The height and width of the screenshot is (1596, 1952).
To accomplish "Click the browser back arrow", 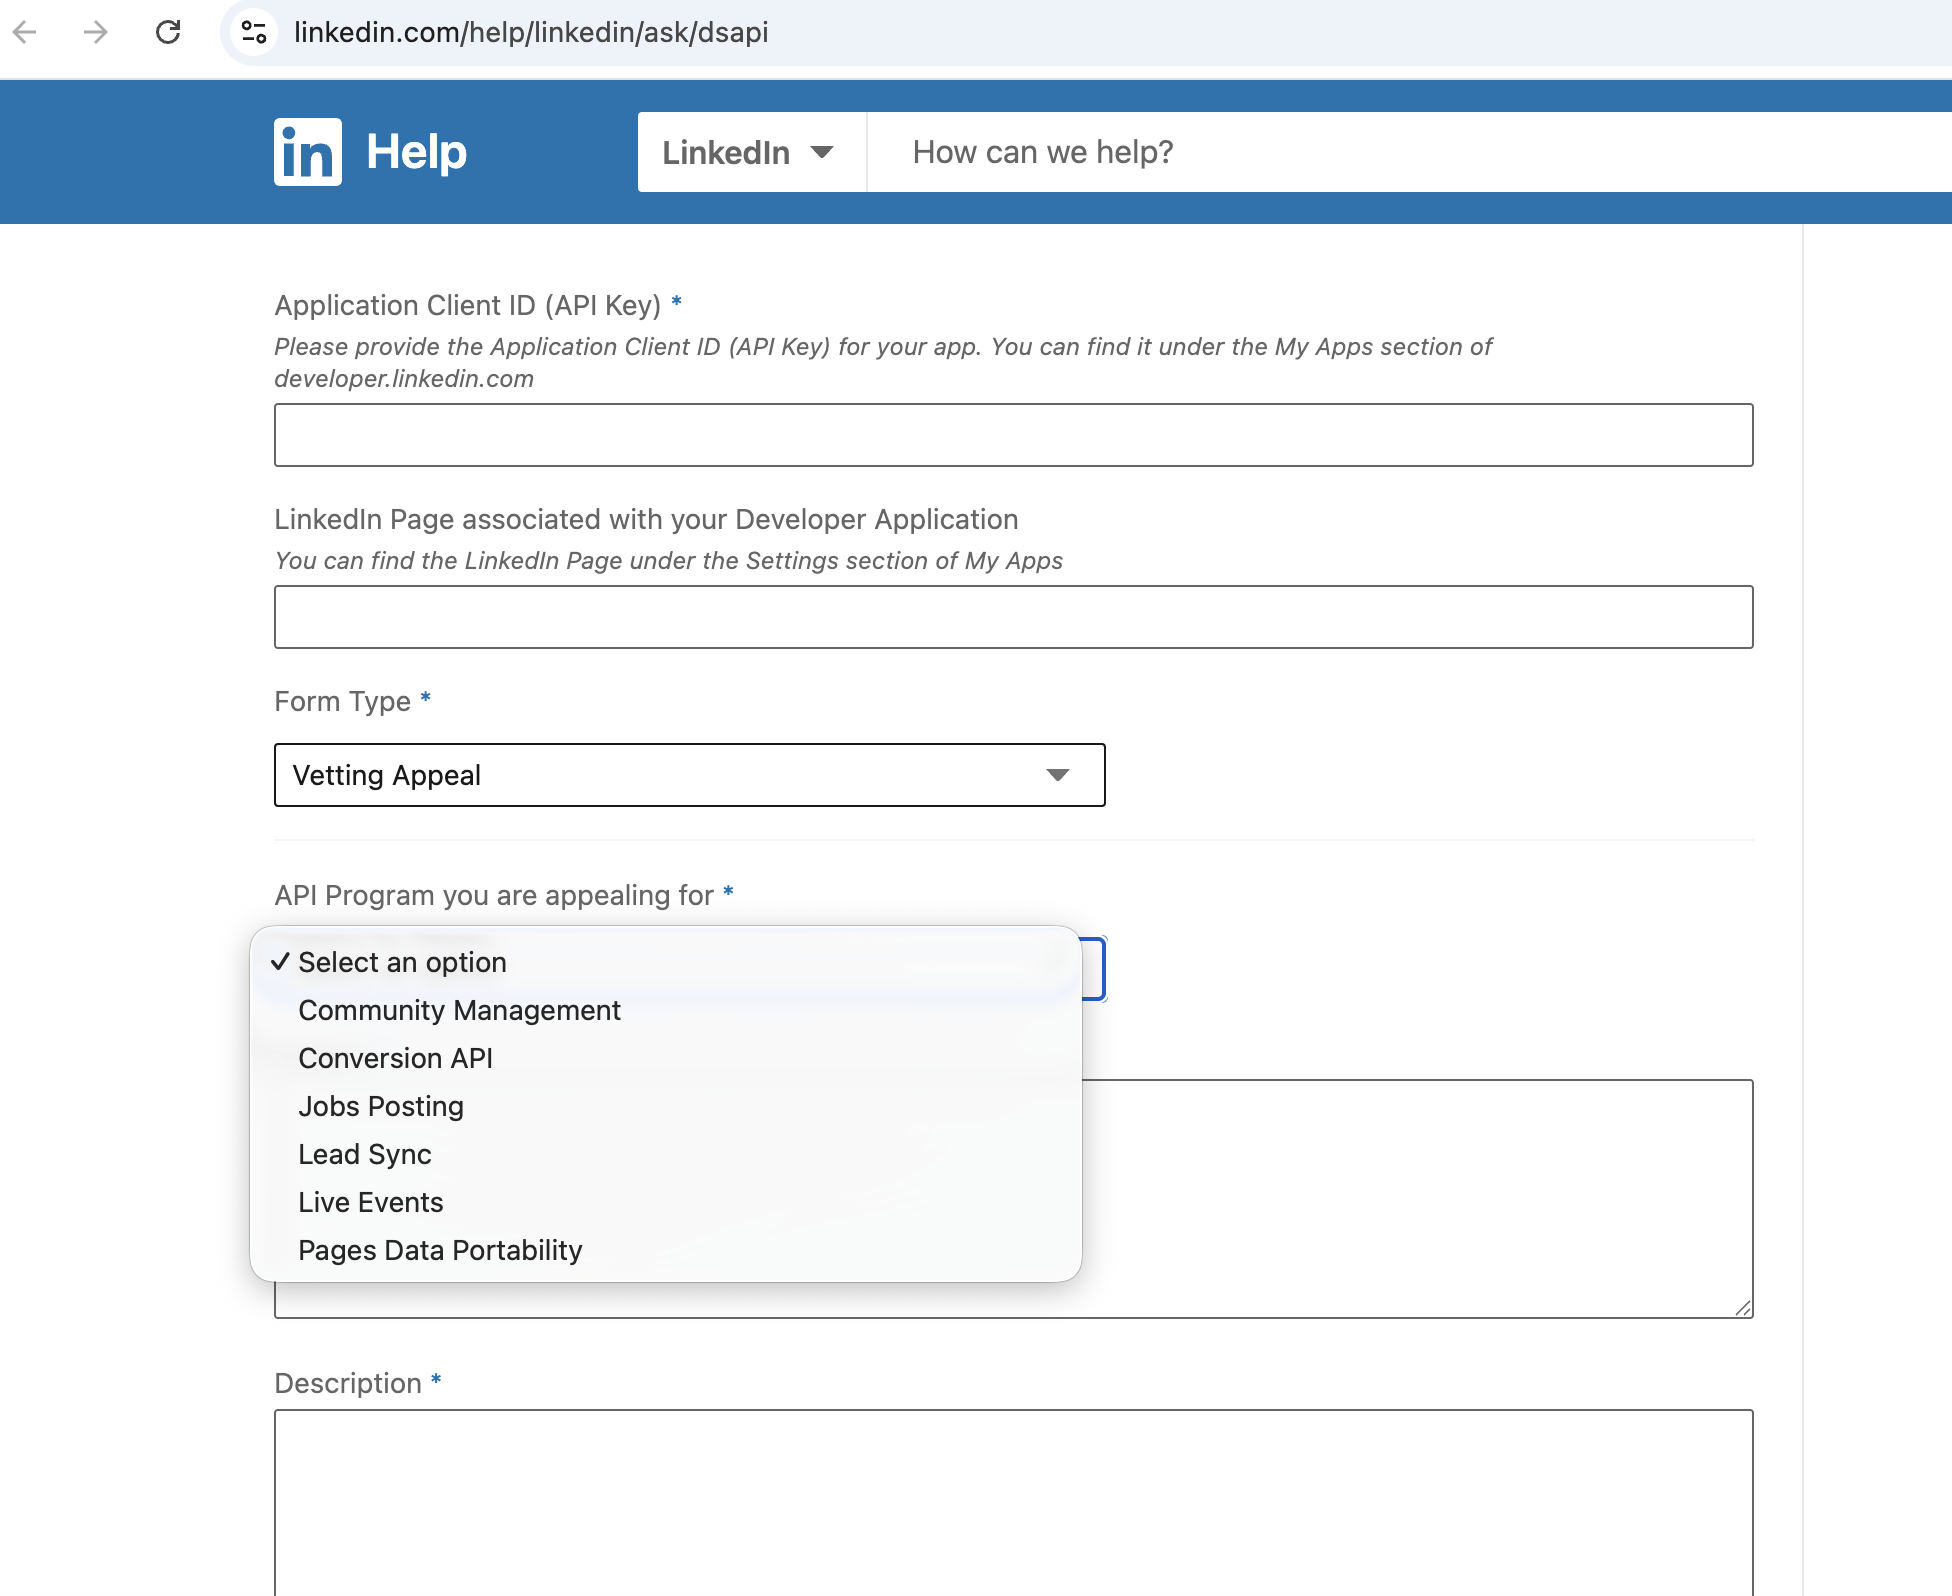I will pyautogui.click(x=25, y=33).
